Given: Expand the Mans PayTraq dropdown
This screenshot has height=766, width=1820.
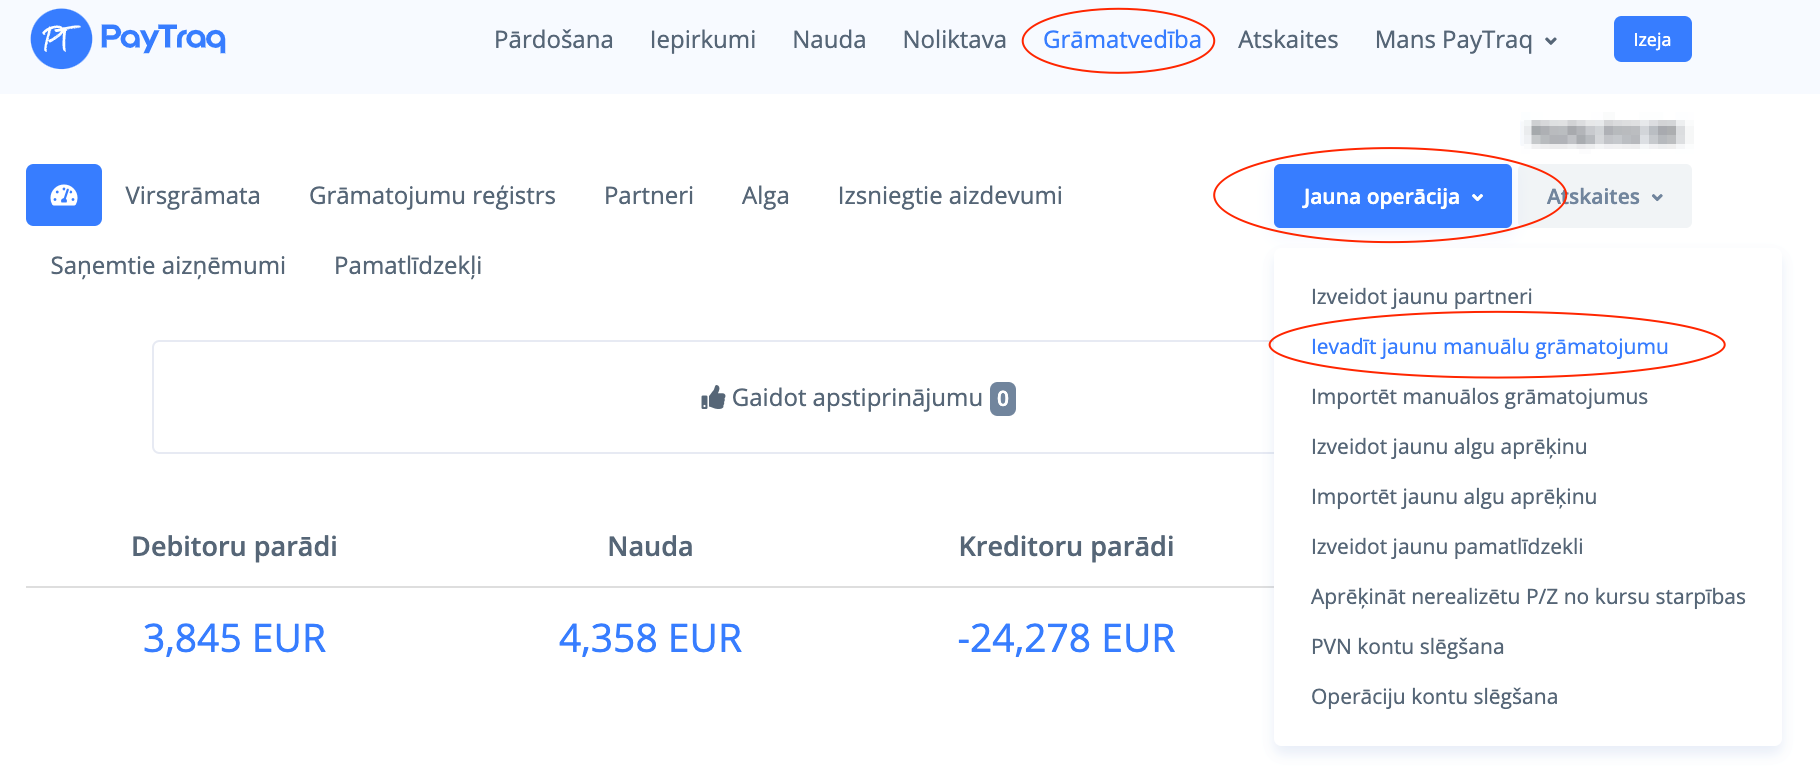Looking at the screenshot, I should (x=1465, y=40).
